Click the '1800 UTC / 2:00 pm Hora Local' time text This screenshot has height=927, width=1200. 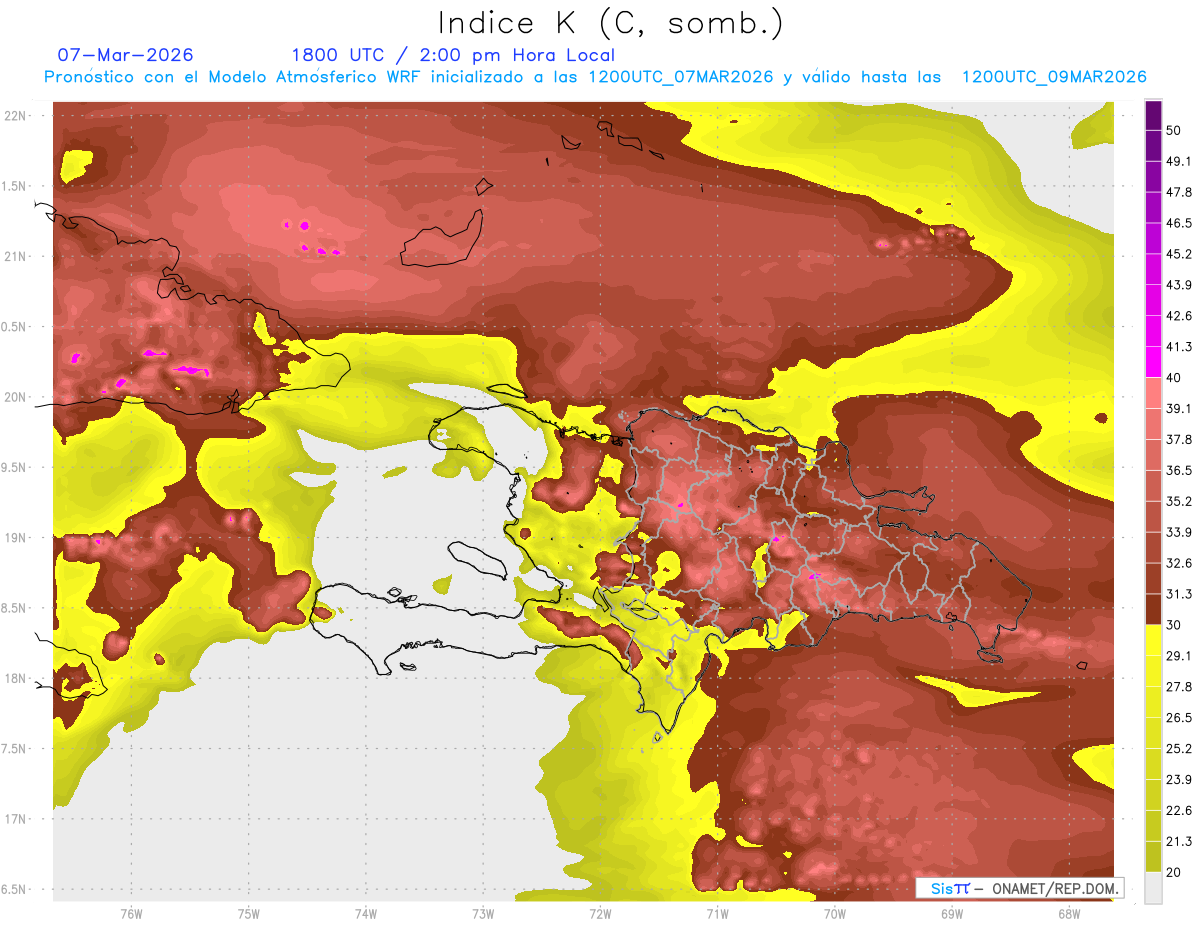point(453,55)
